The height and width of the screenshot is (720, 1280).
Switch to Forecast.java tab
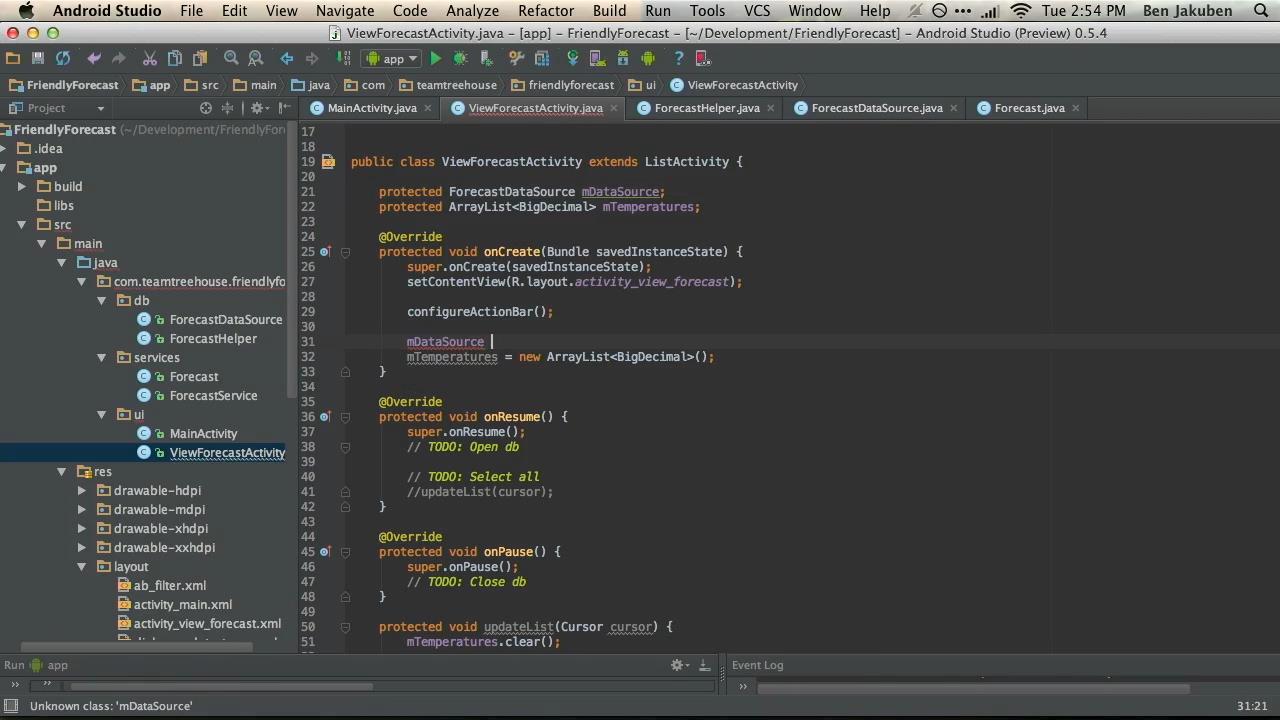[1029, 108]
